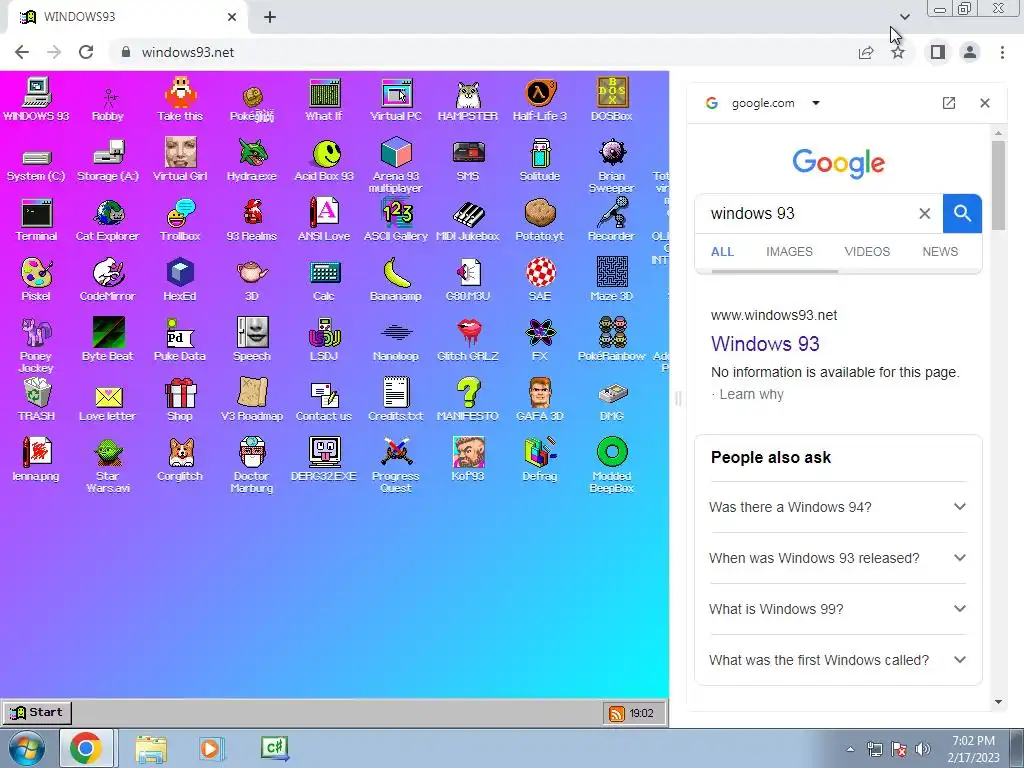This screenshot has height=768, width=1024.
Task: Open the Virtual PC icon
Action: click(396, 99)
